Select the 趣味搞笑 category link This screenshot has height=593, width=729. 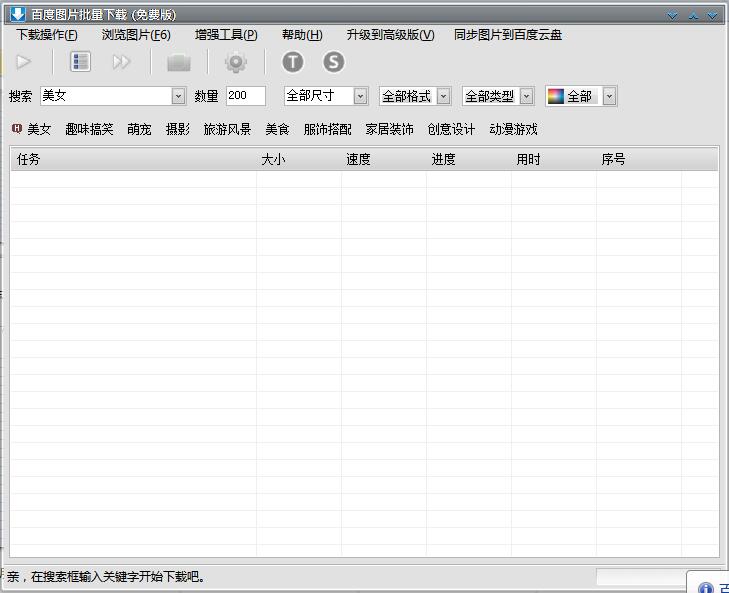(x=89, y=129)
